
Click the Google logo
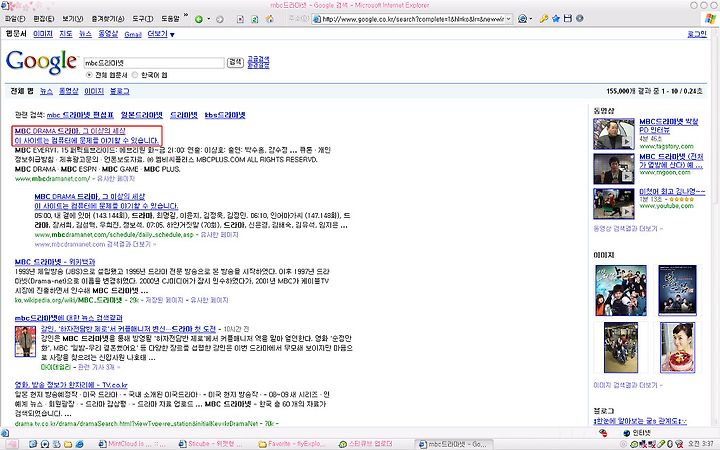point(42,62)
